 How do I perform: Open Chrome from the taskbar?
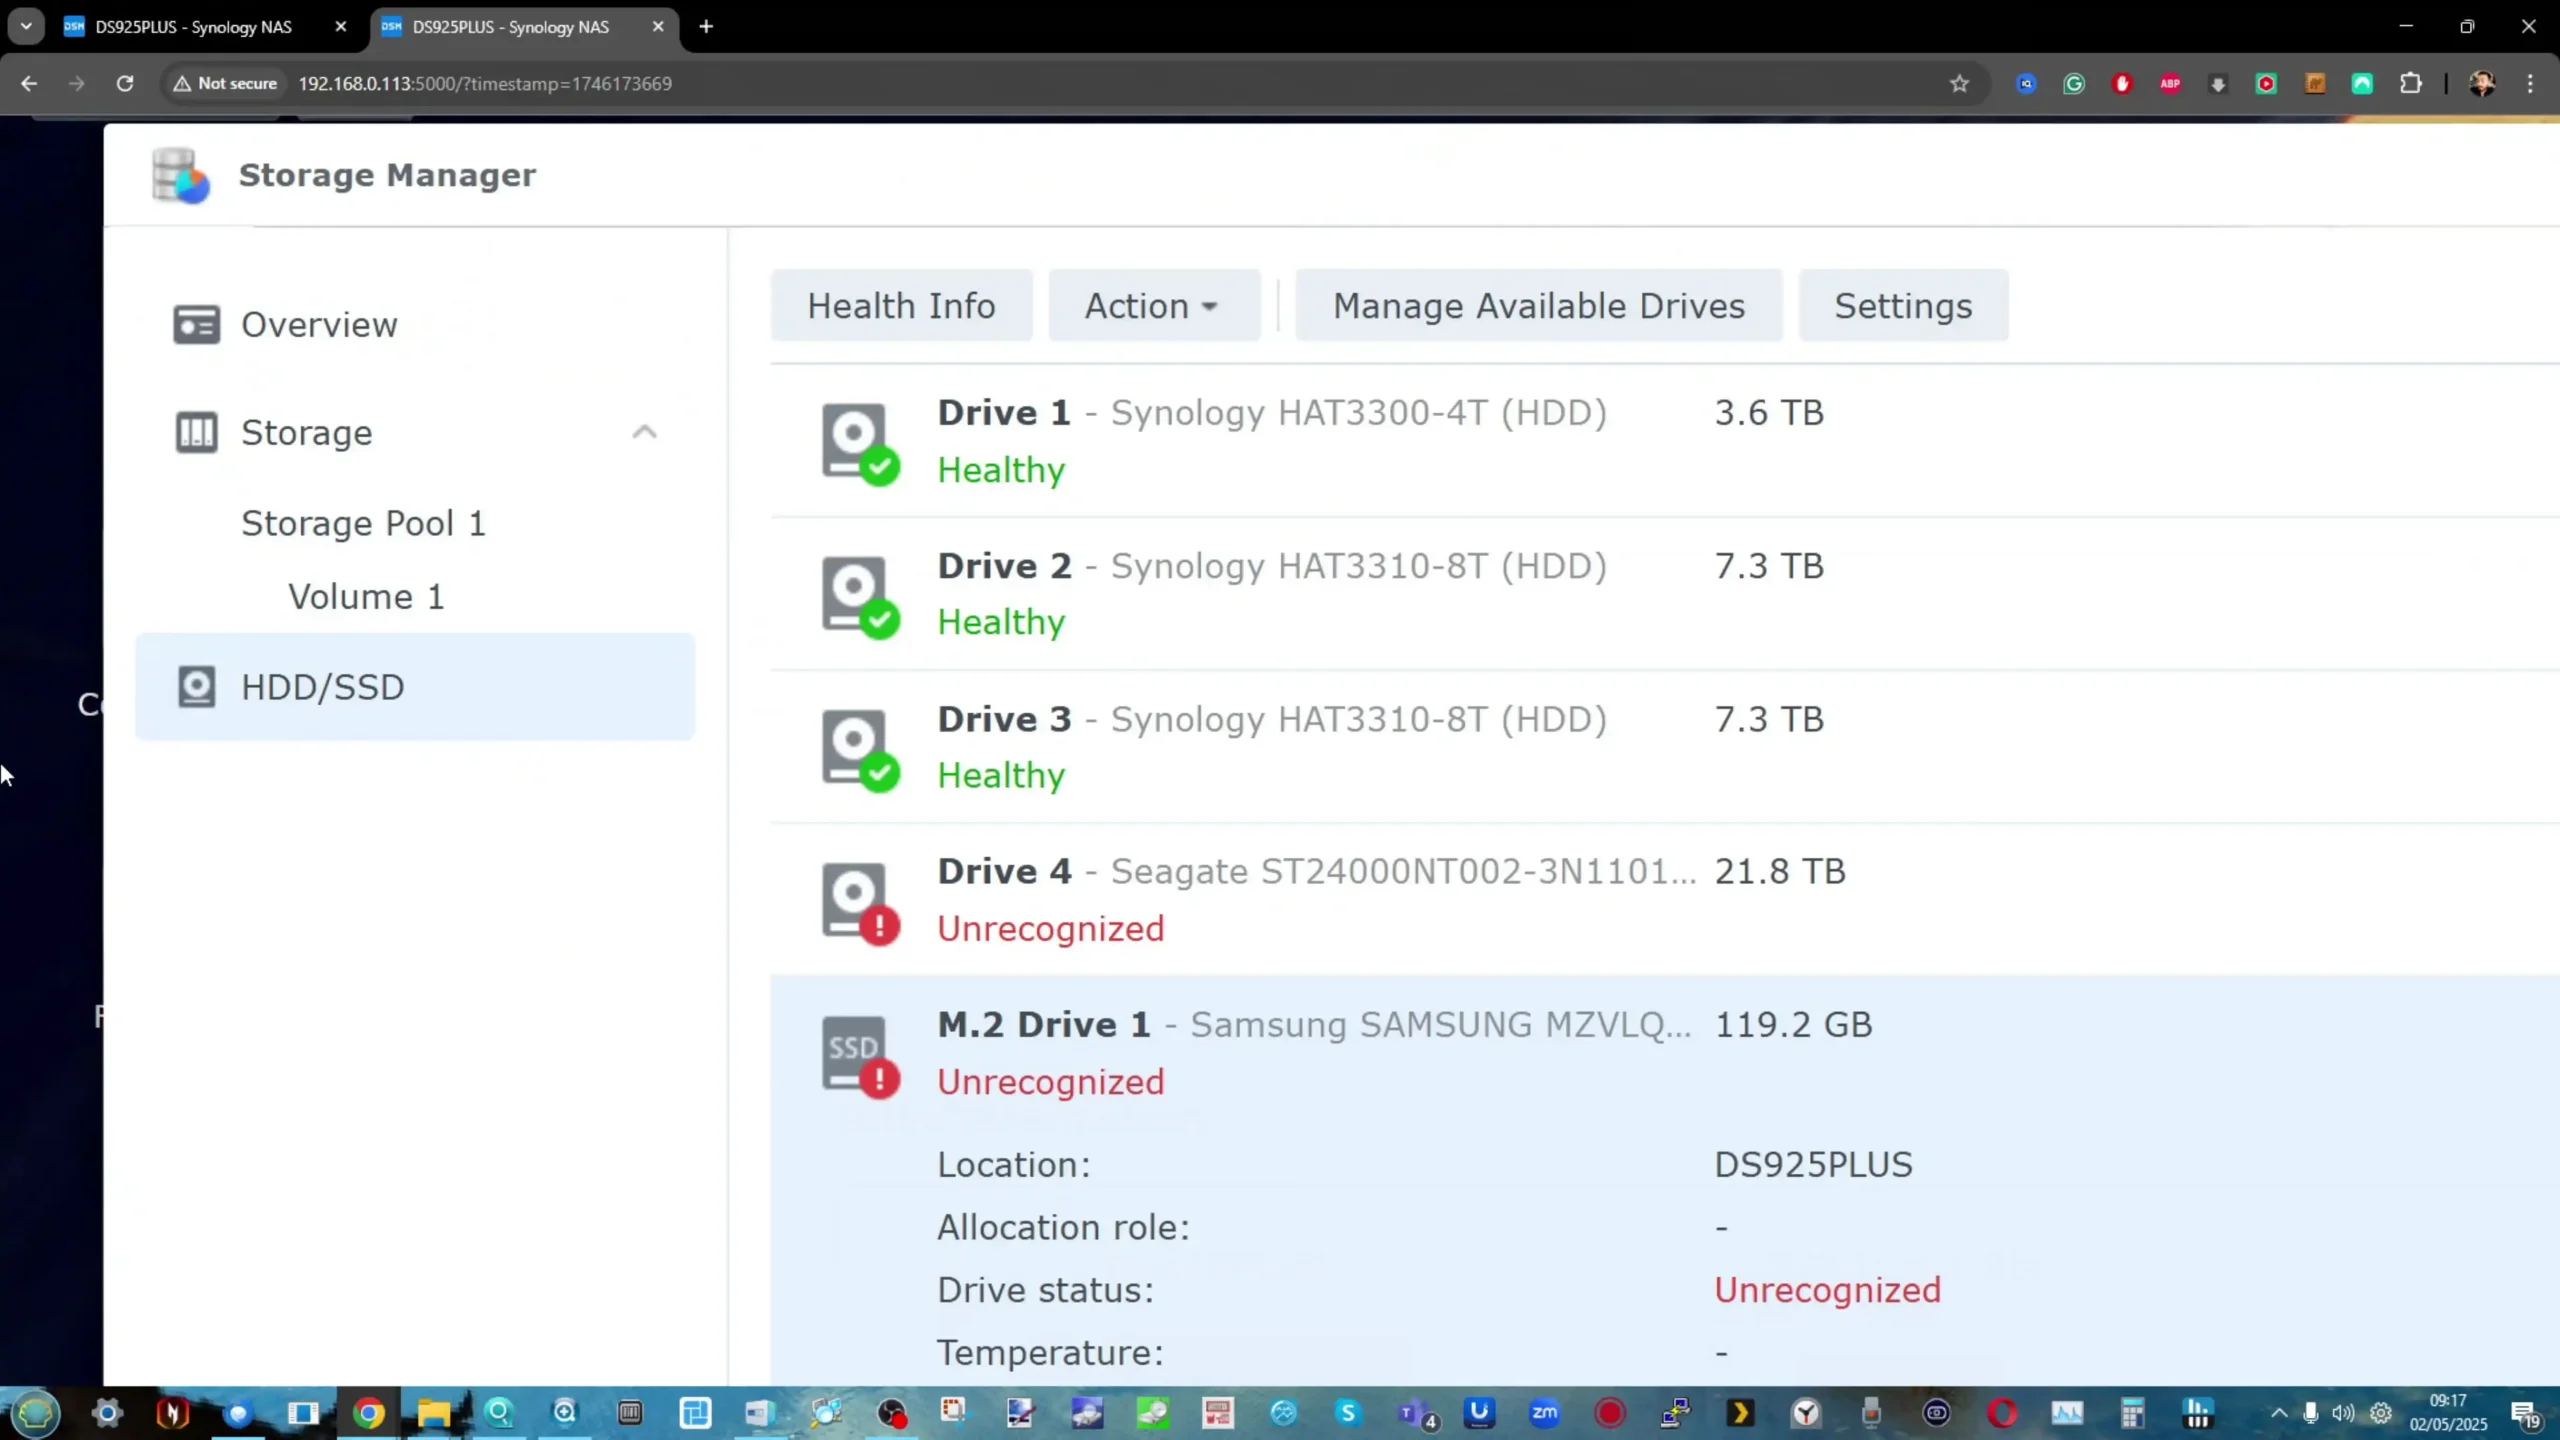[368, 1413]
